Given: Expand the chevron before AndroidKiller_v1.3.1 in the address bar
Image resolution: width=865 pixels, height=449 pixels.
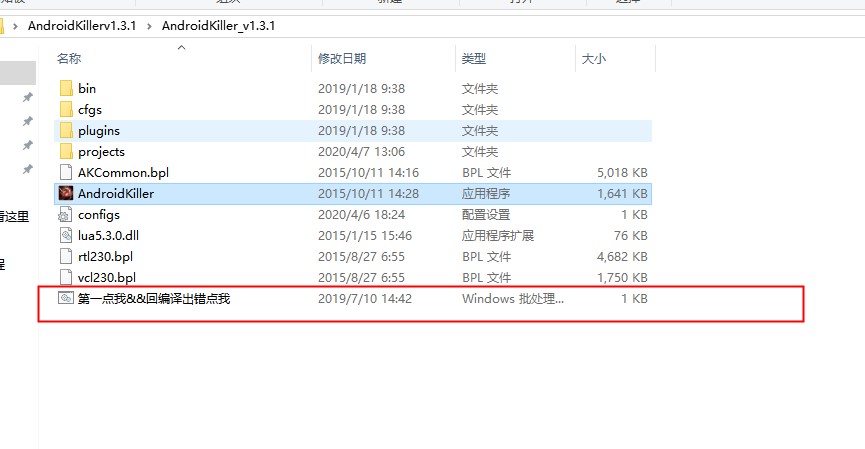Looking at the screenshot, I should click(149, 26).
